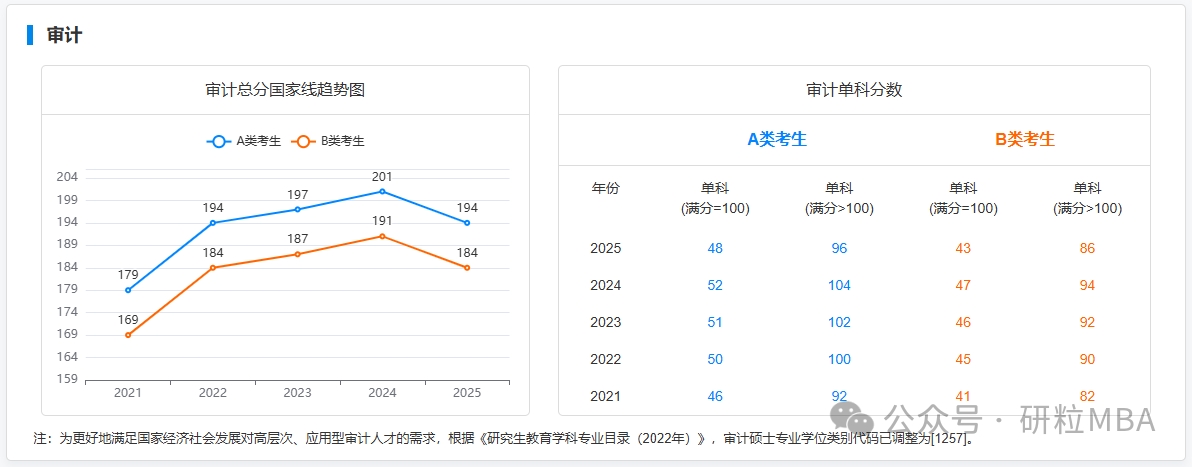Image resolution: width=1192 pixels, height=467 pixels.
Task: Click the 2025 label on chart x-axis
Action: [467, 393]
